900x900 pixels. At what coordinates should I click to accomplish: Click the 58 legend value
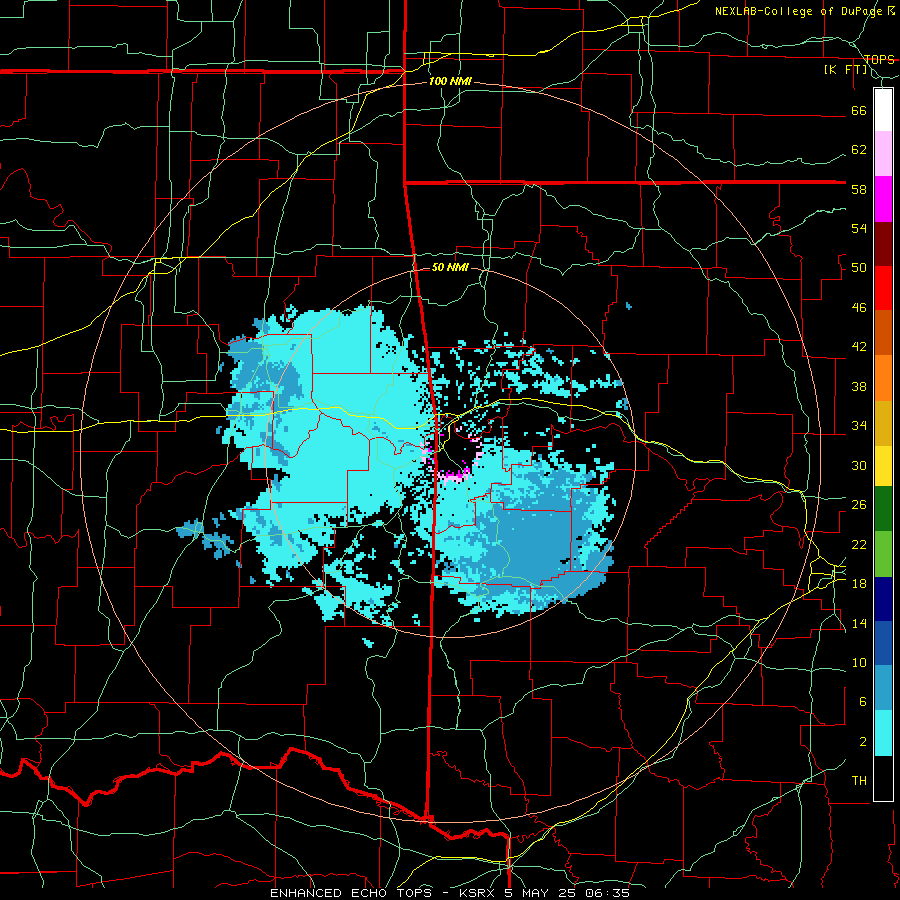click(859, 189)
